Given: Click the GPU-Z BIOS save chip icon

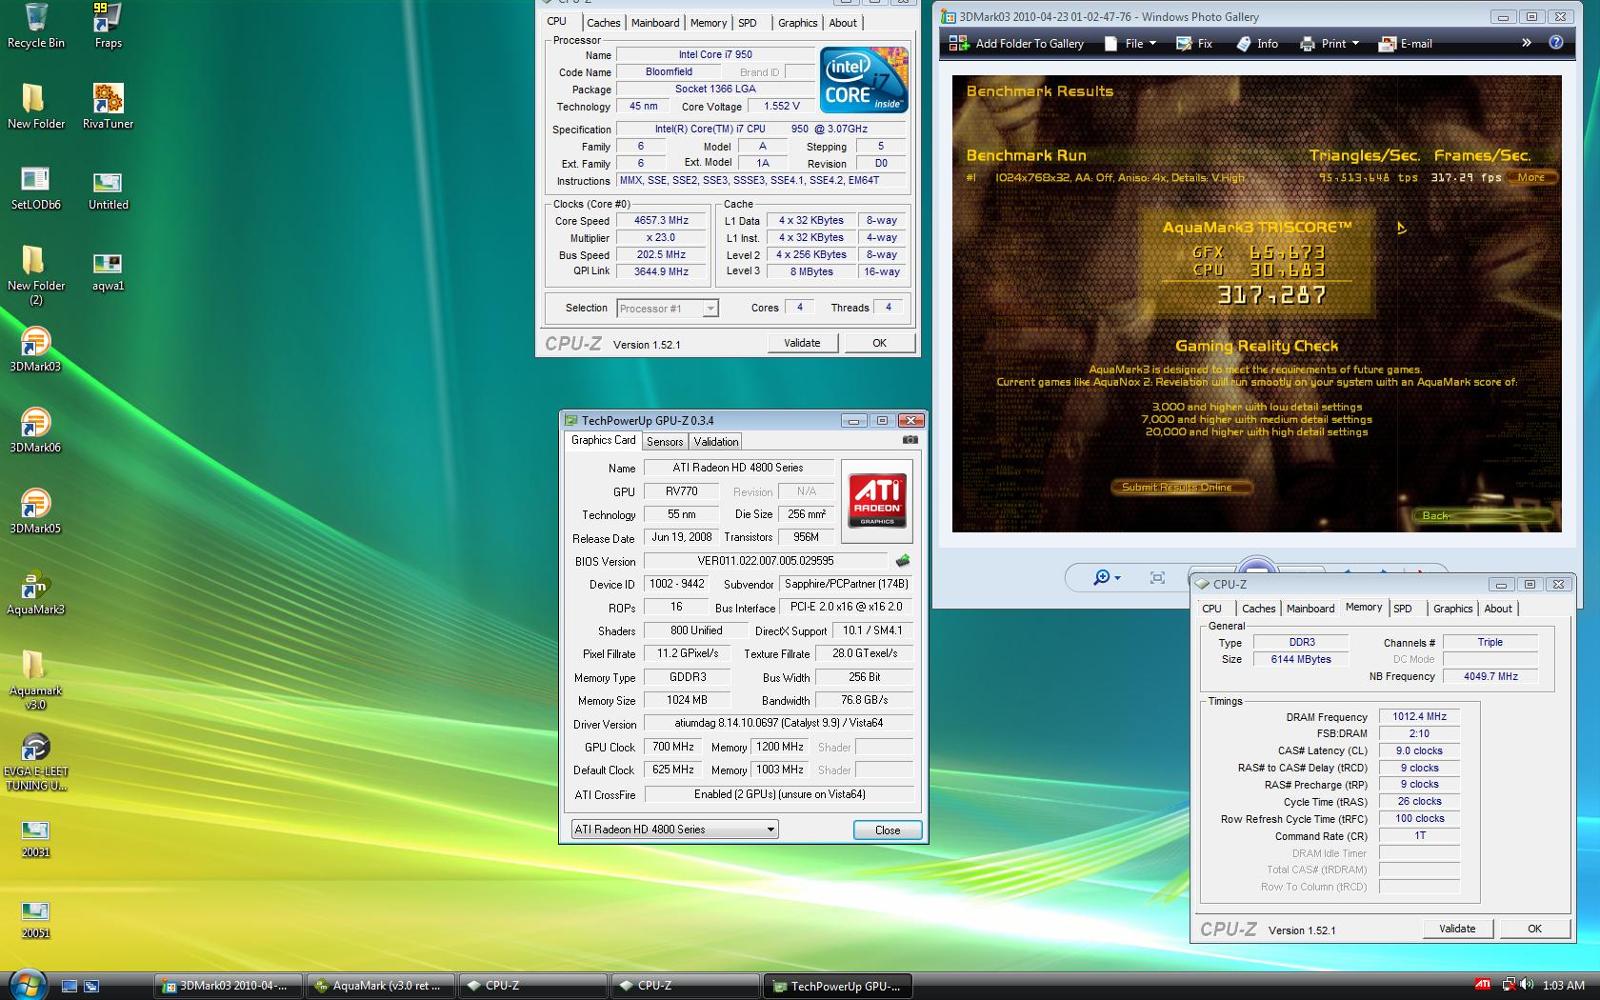Looking at the screenshot, I should click(903, 561).
